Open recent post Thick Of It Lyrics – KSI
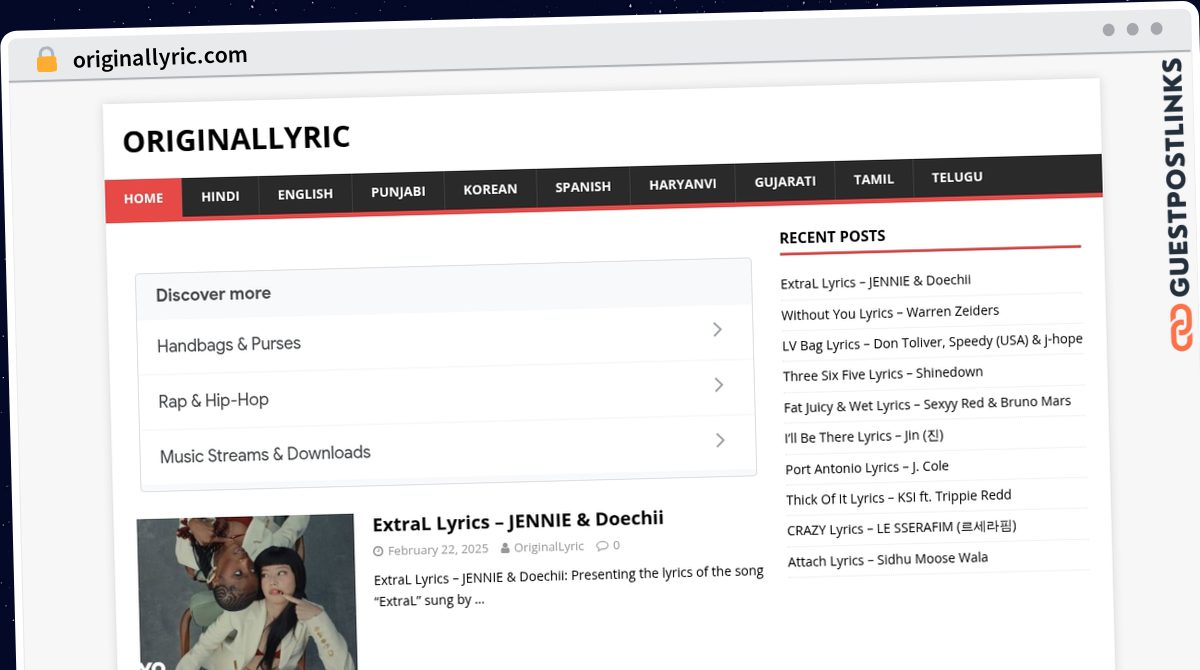The image size is (1200, 670). (899, 497)
